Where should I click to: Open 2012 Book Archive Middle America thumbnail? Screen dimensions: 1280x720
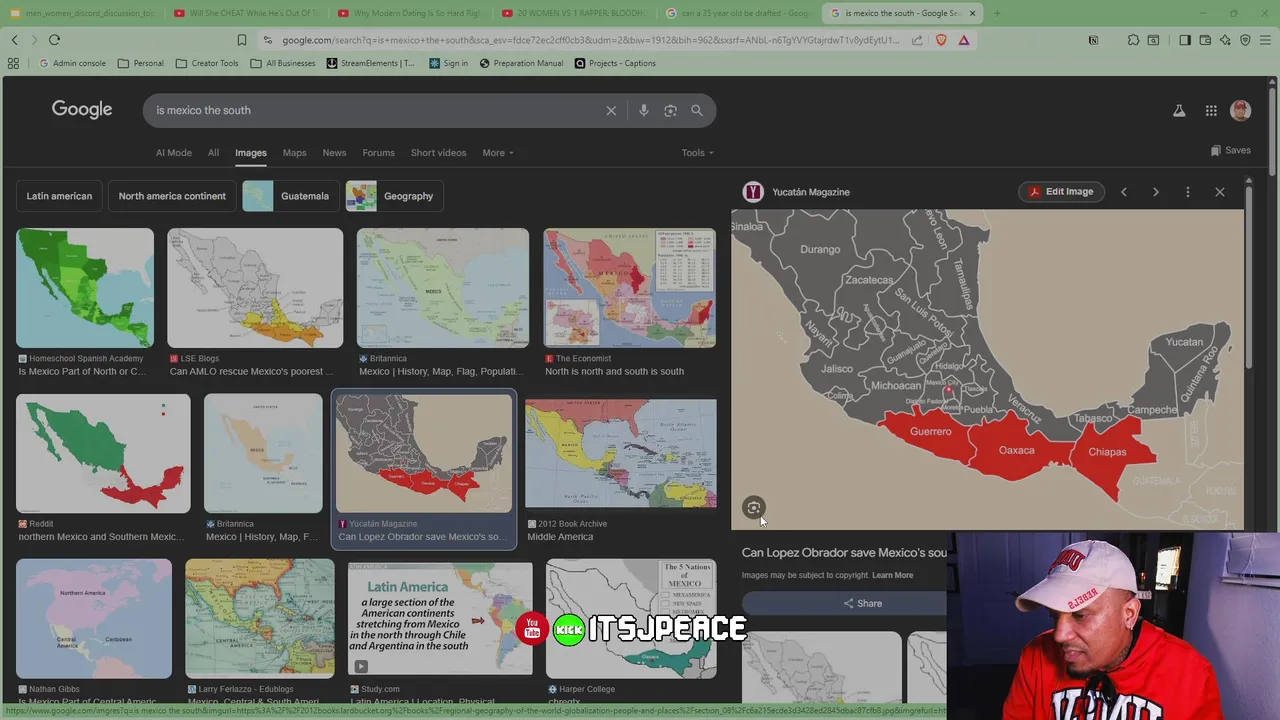(x=621, y=454)
